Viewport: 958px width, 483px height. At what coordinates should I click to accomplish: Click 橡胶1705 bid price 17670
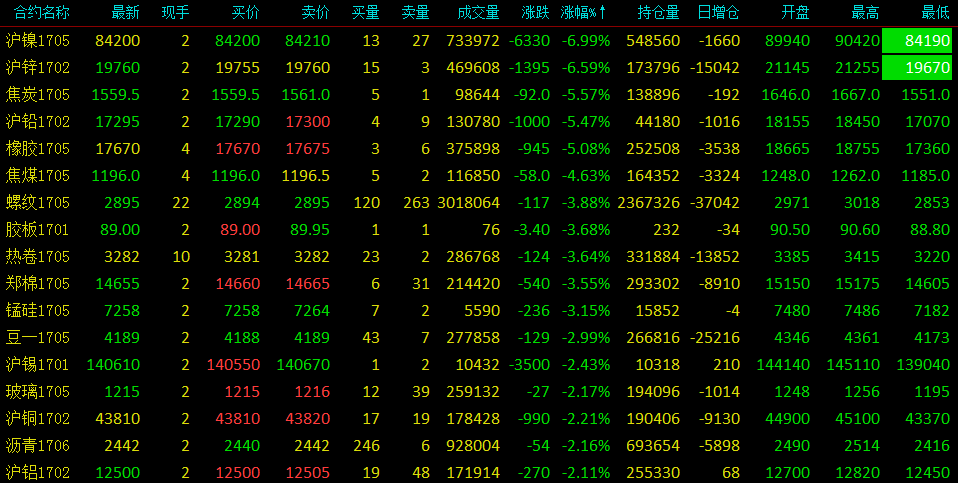238,148
